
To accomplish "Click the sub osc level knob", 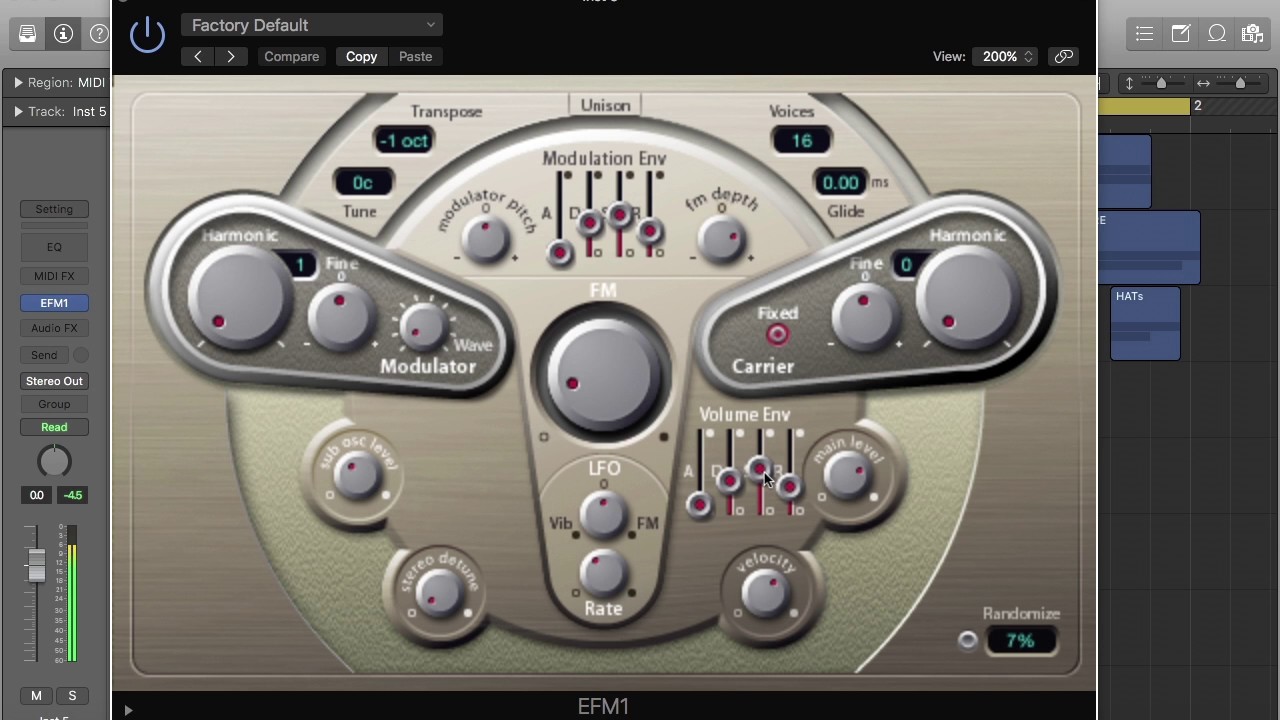I will (x=357, y=477).
